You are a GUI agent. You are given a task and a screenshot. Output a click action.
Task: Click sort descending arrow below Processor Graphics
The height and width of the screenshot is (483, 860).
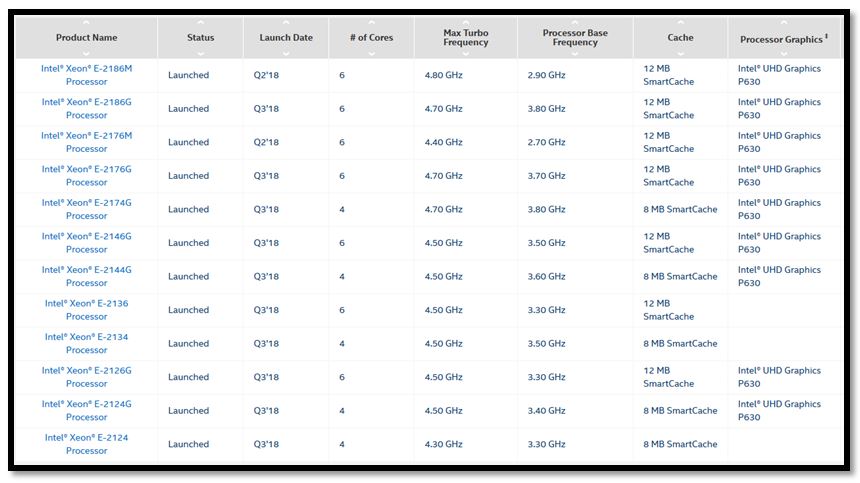[x=784, y=53]
